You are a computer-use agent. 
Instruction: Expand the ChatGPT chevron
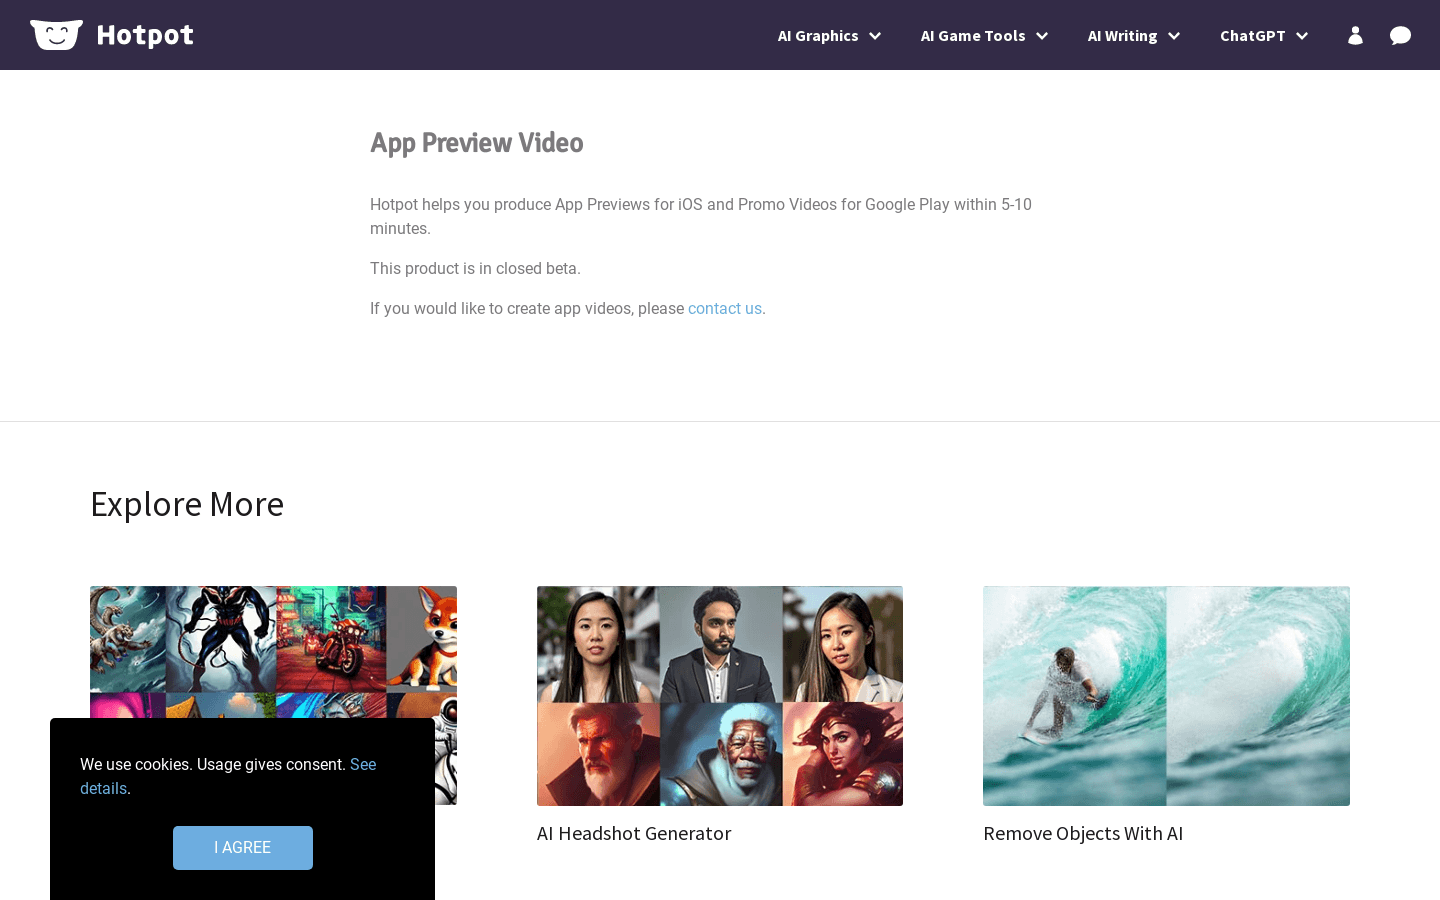coord(1303,36)
